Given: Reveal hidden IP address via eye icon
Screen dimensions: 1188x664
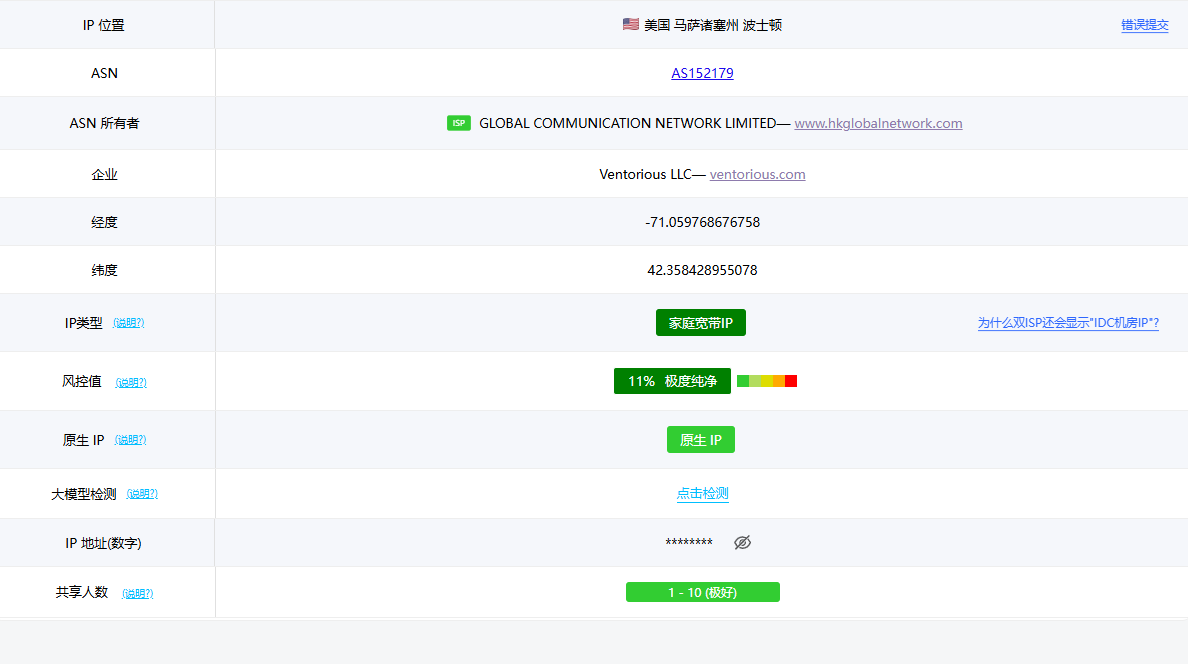Looking at the screenshot, I should tap(742, 542).
